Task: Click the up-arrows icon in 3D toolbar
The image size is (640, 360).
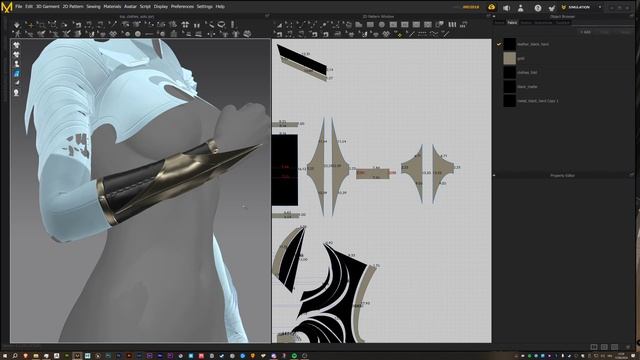Action: (185, 25)
